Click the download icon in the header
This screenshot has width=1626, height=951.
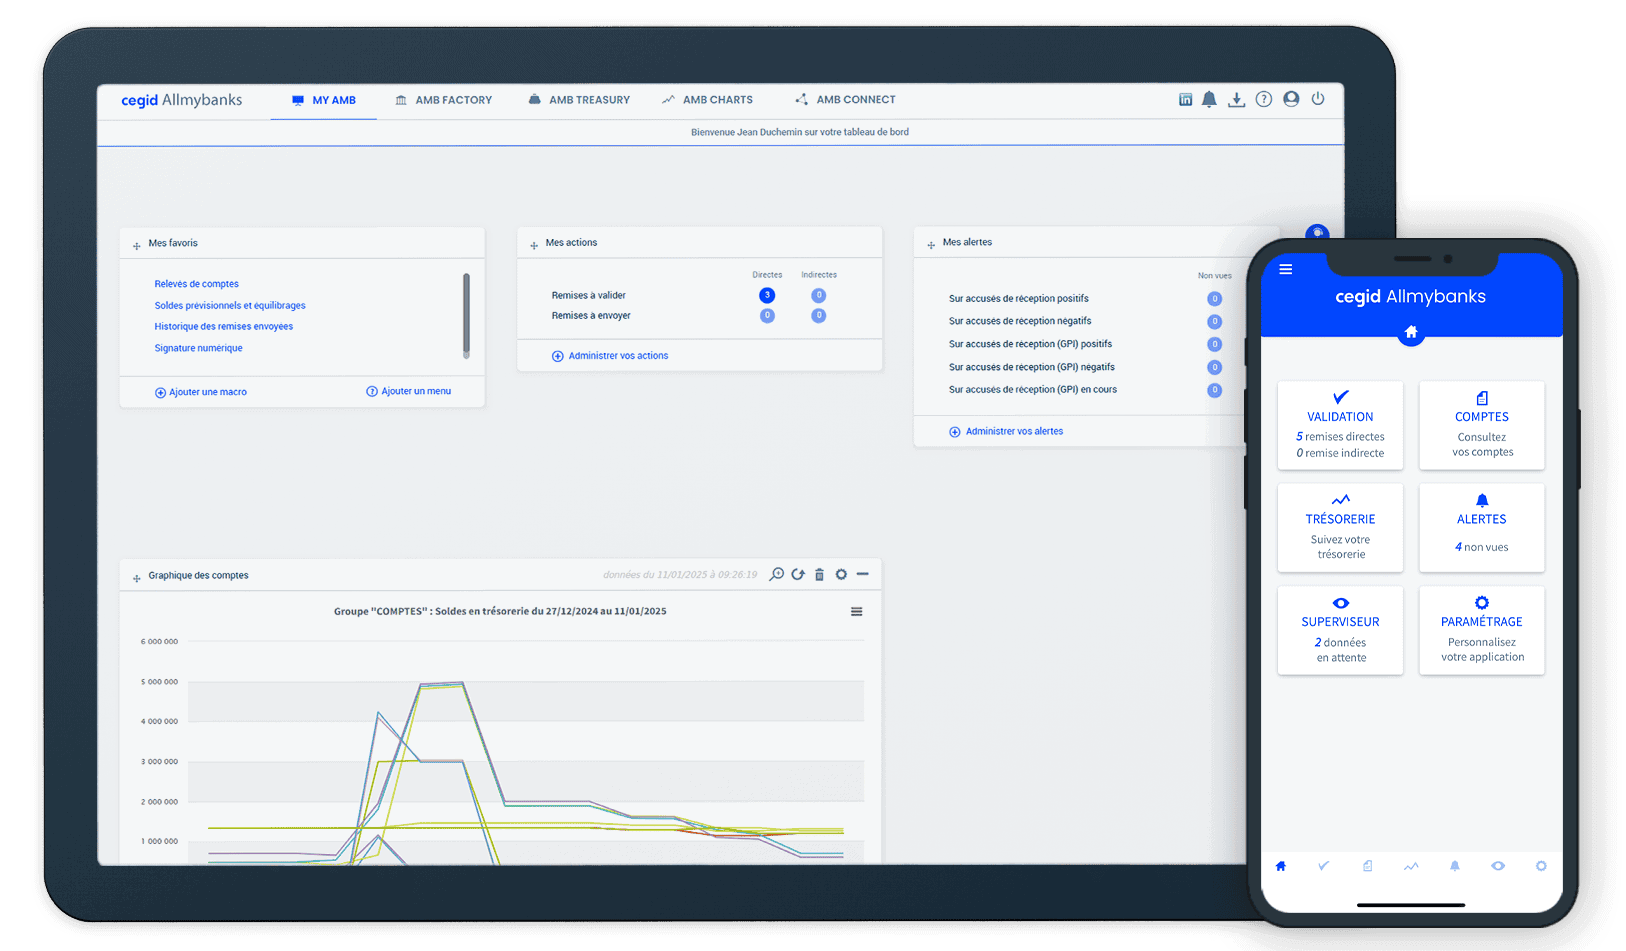click(x=1237, y=100)
